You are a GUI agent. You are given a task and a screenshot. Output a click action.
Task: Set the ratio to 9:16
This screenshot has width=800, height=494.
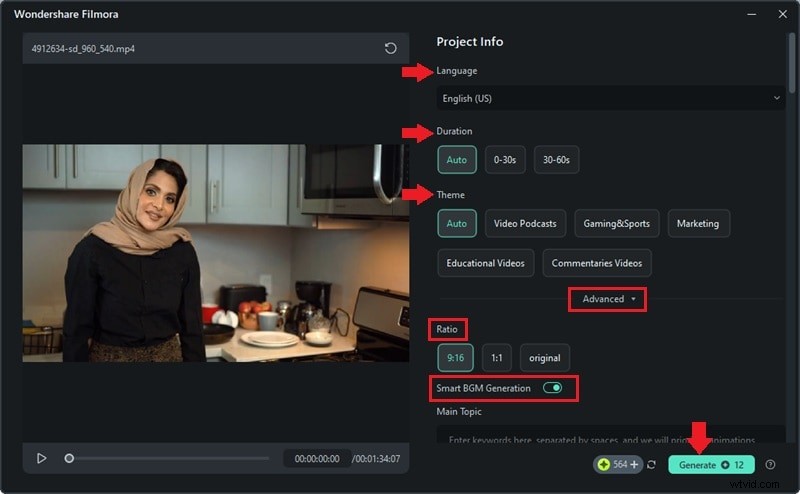coord(455,358)
